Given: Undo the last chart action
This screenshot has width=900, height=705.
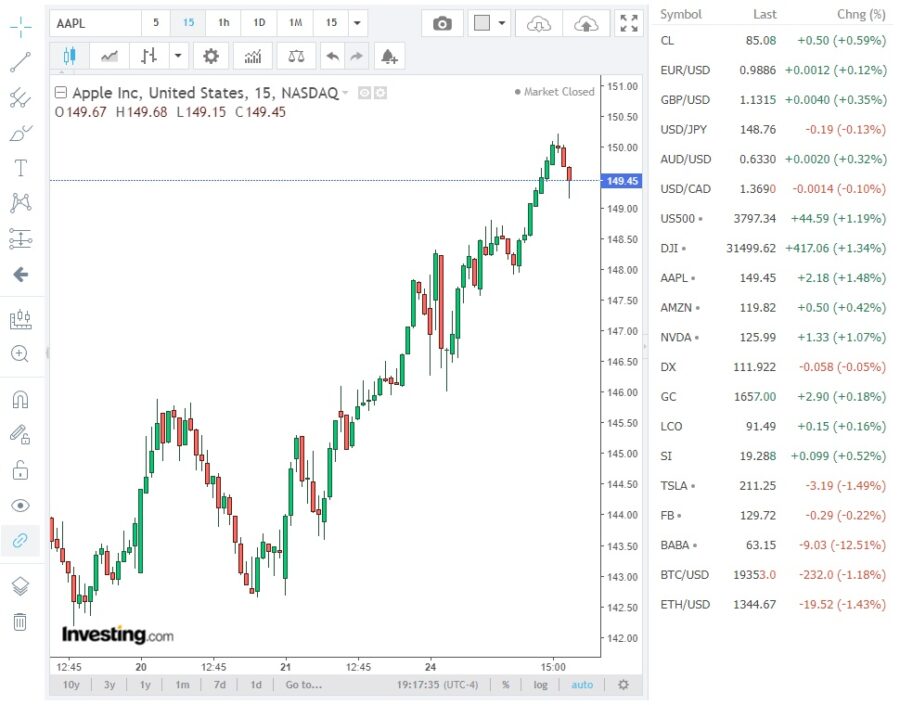Looking at the screenshot, I should tap(332, 57).
